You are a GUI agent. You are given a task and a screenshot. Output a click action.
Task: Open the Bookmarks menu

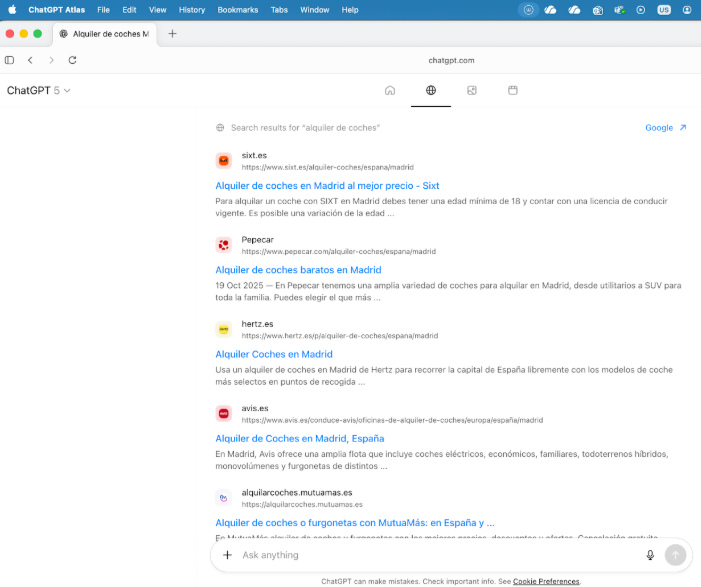[238, 9]
